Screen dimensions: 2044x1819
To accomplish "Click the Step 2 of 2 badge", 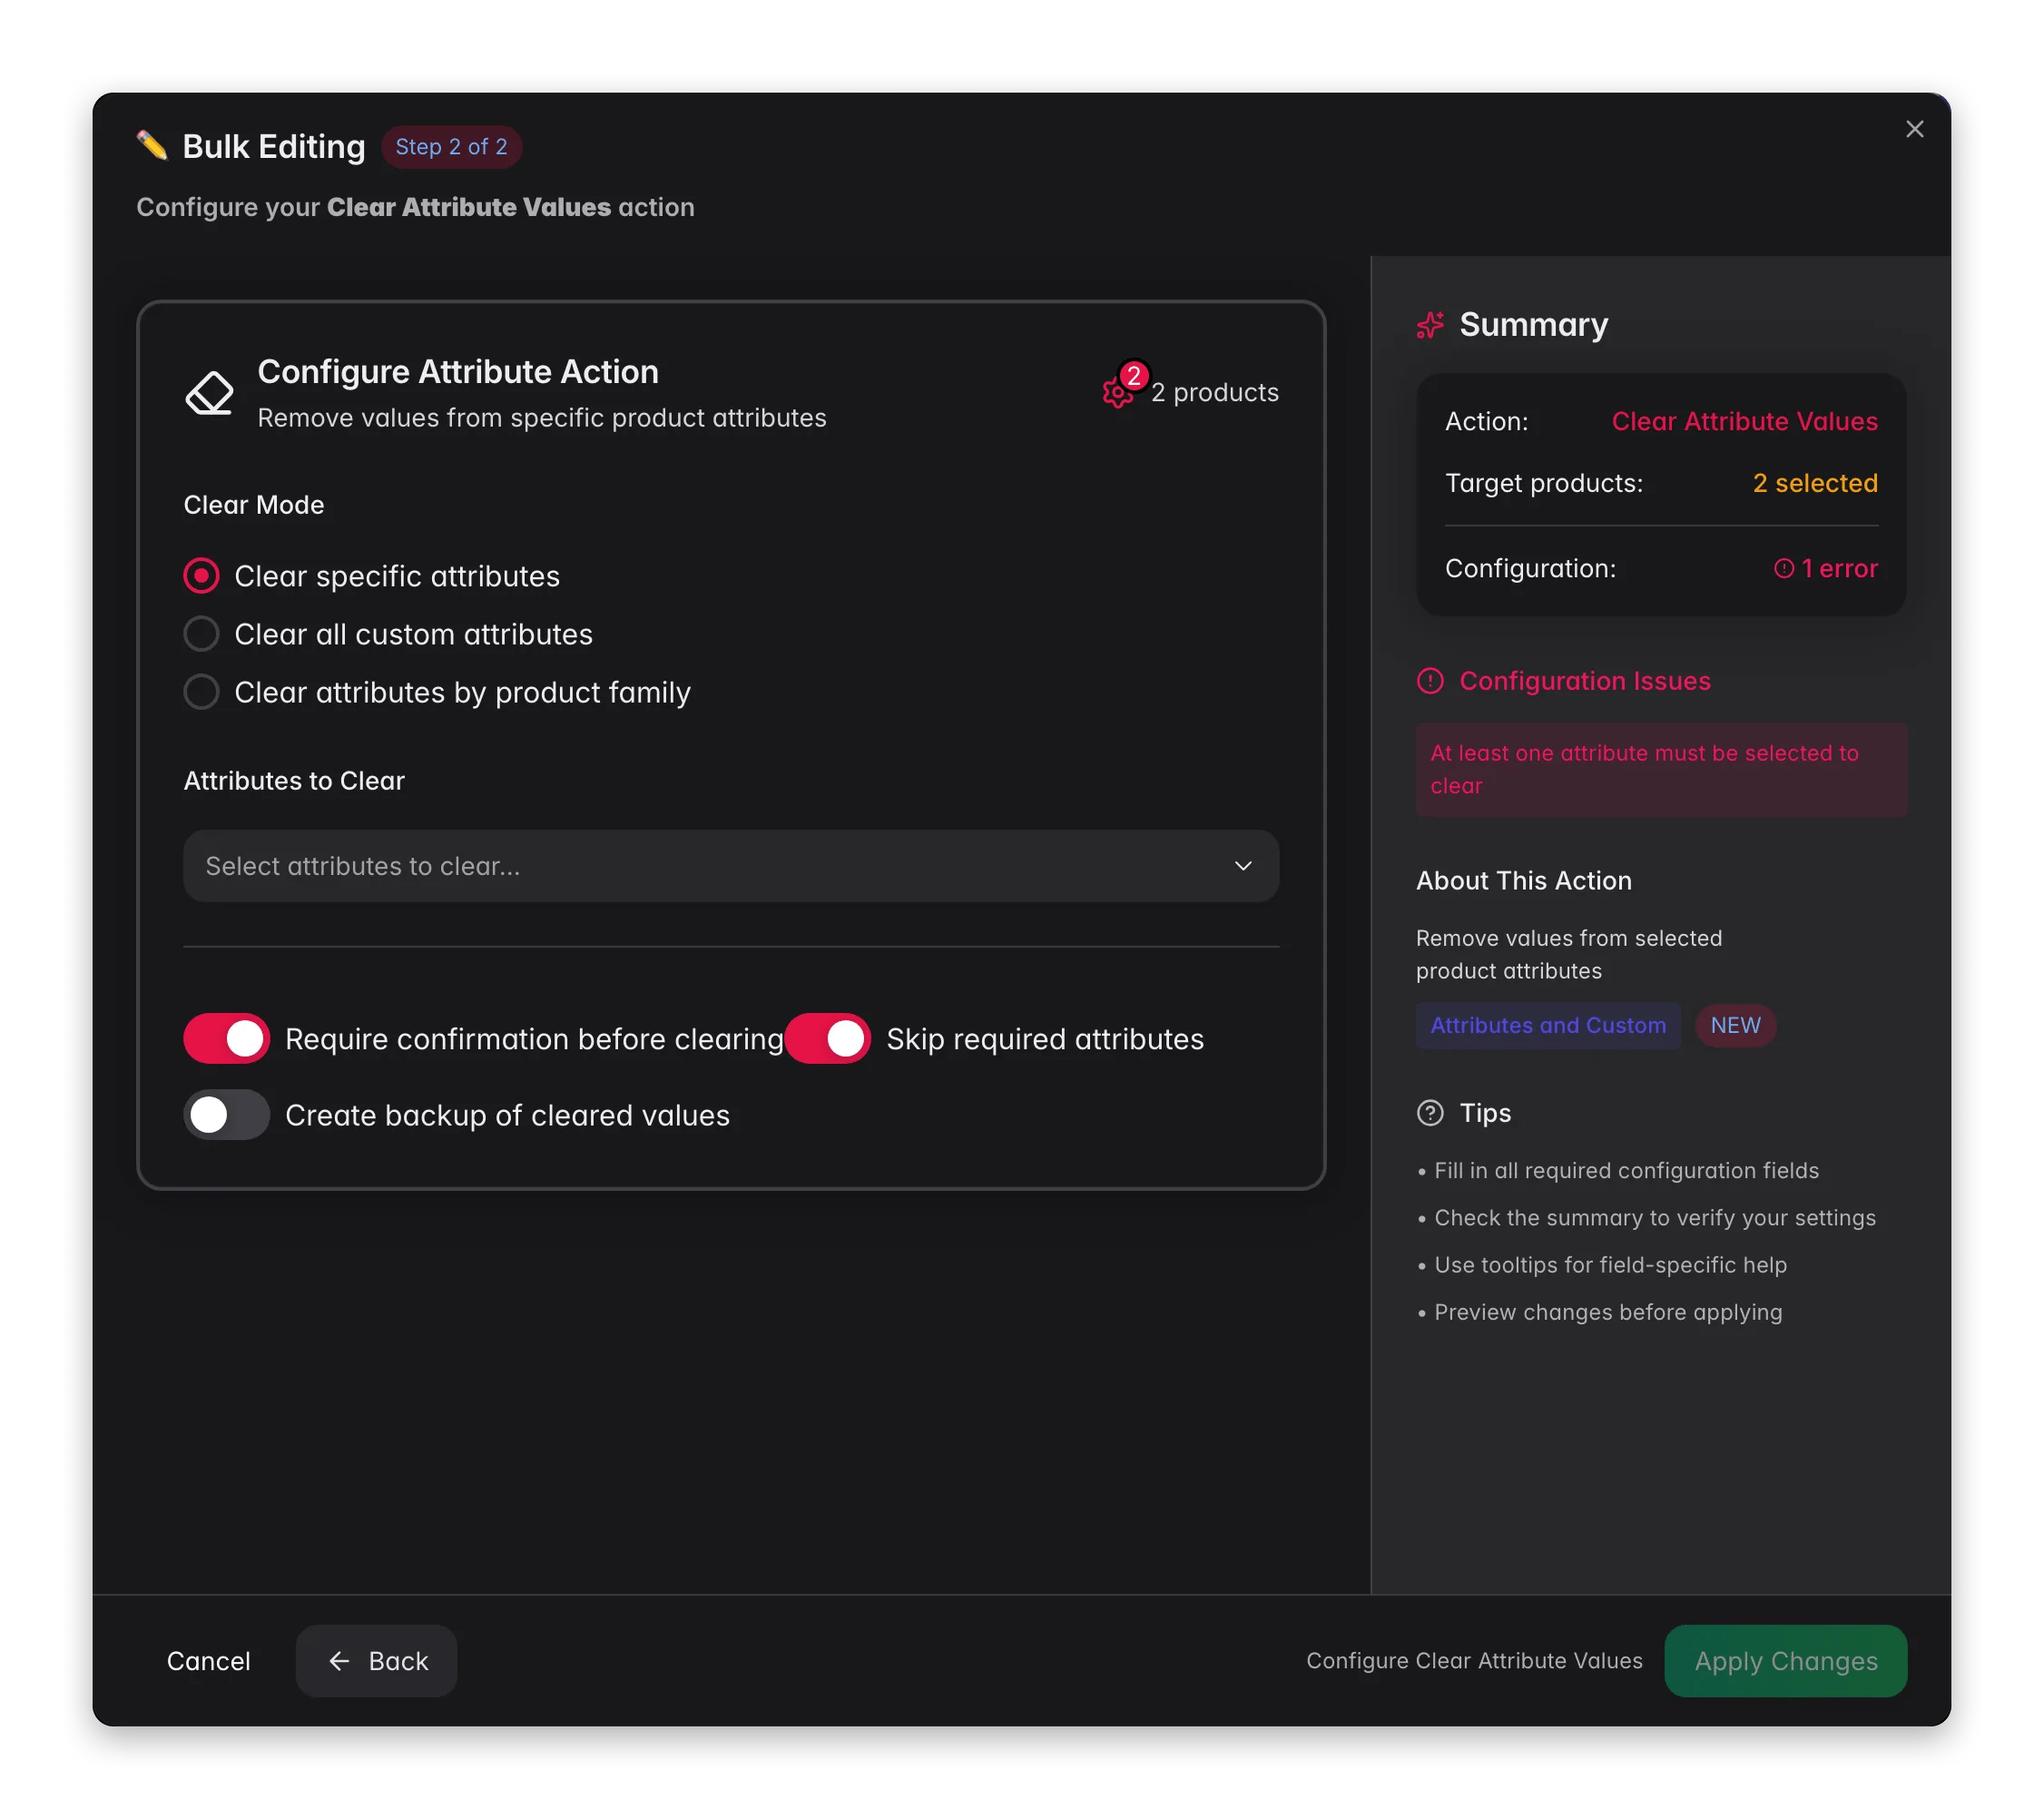I will coord(451,147).
